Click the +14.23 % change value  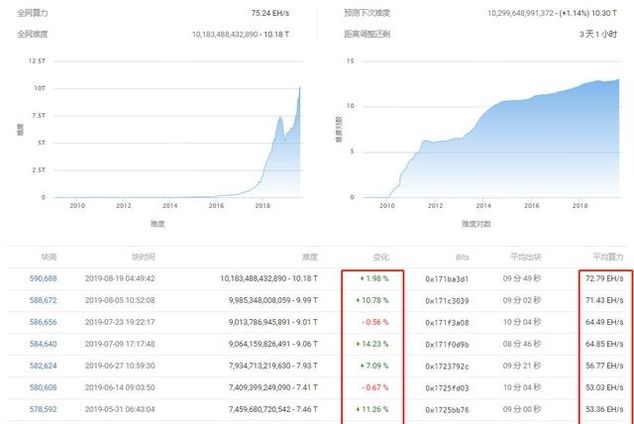372,344
